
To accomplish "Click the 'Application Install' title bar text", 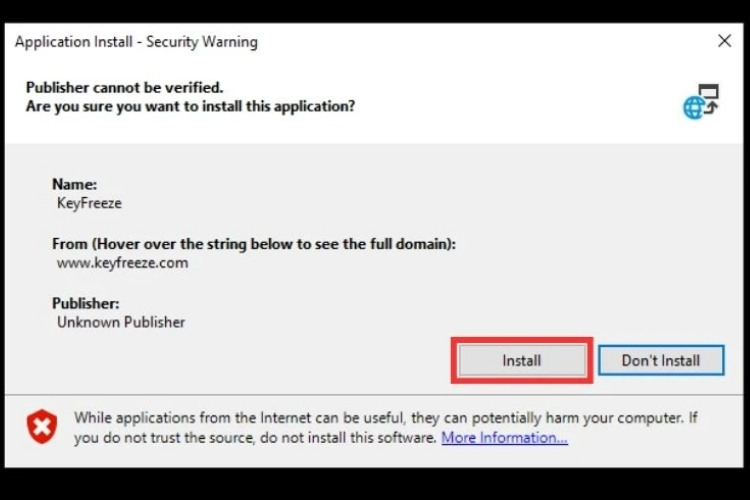I will click(76, 42).
